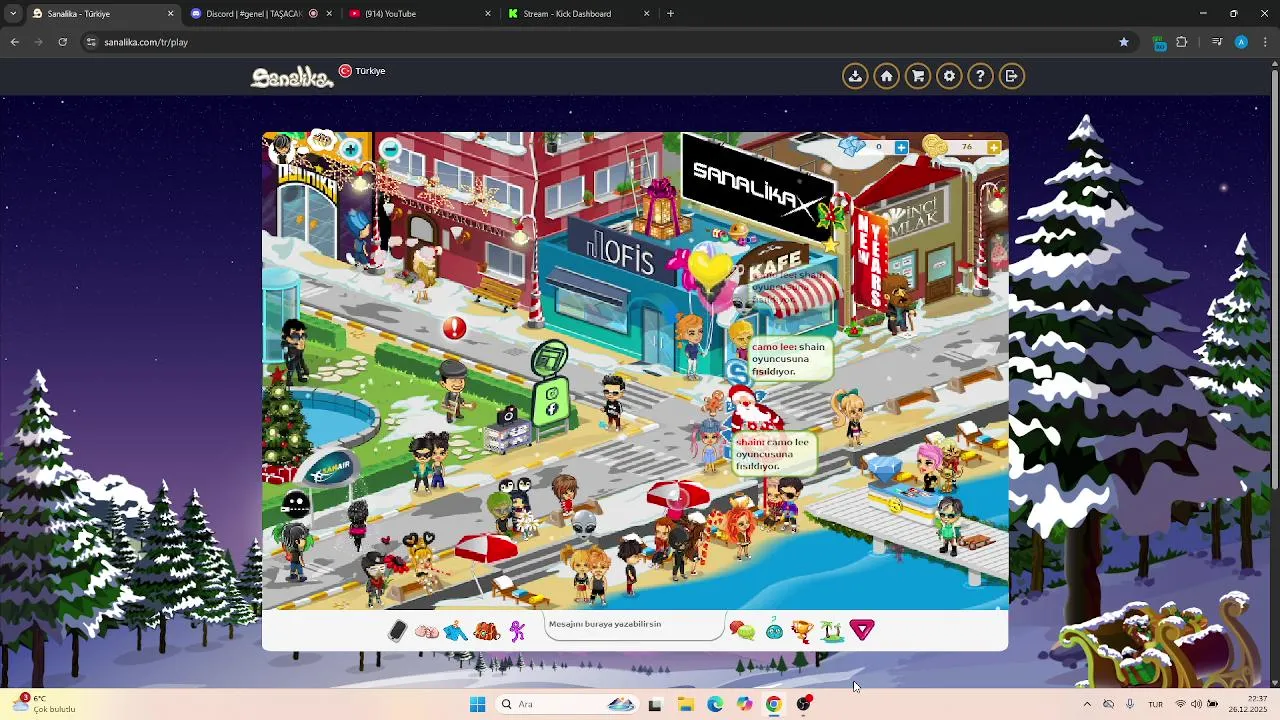The width and height of the screenshot is (1280, 720).
Task: Click the red exclamation alert marker
Action: (454, 328)
